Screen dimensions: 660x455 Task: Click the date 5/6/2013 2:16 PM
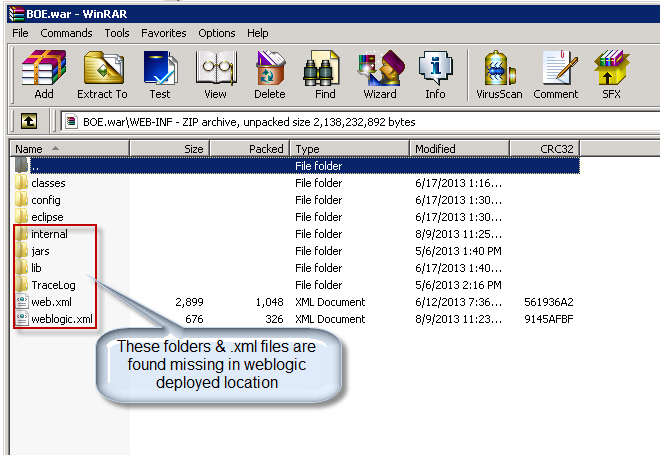[458, 285]
